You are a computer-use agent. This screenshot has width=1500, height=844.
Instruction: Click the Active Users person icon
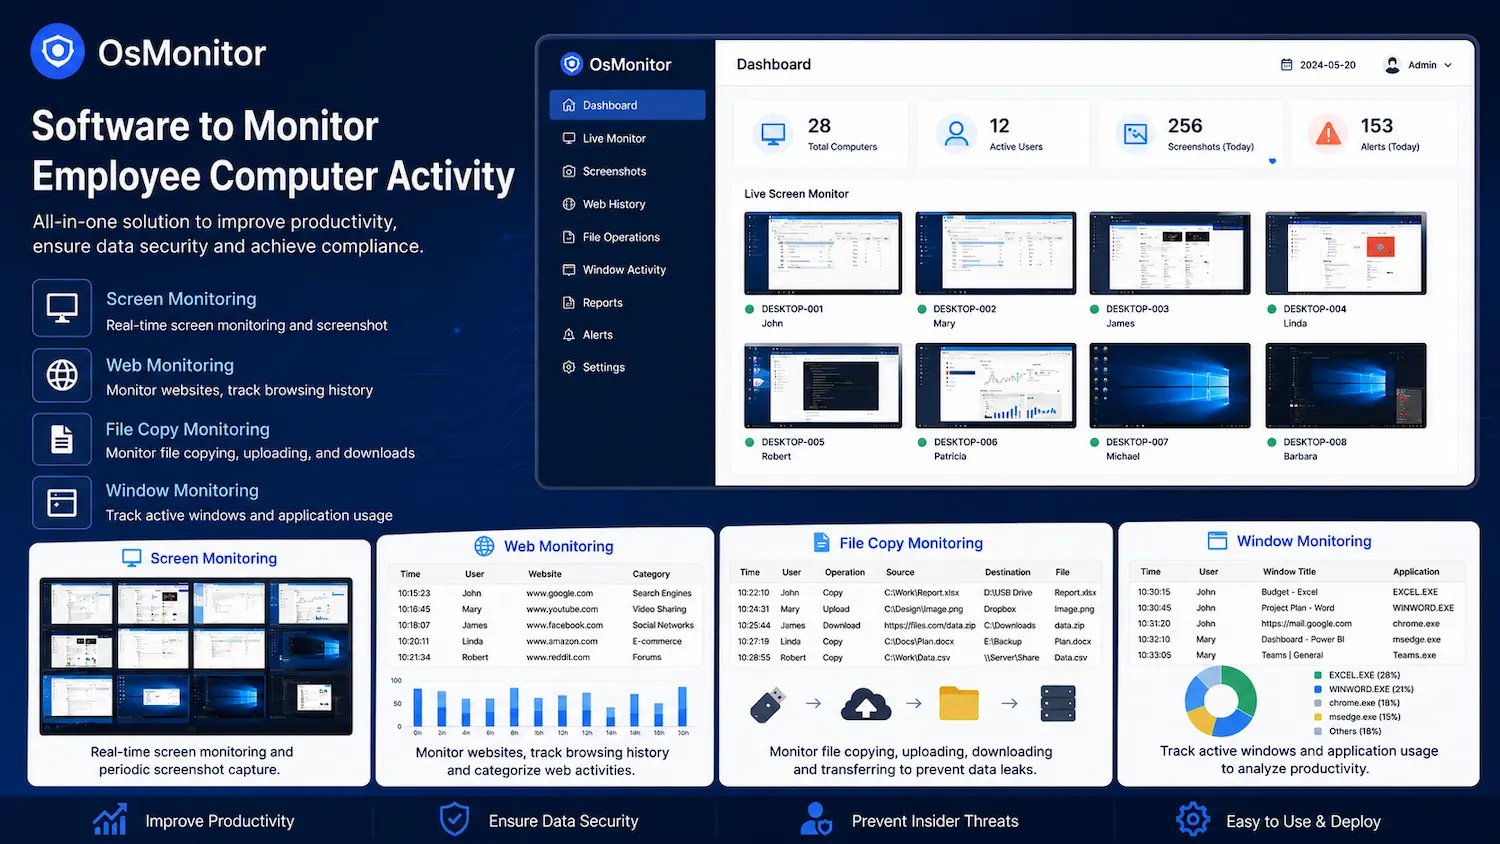point(956,133)
